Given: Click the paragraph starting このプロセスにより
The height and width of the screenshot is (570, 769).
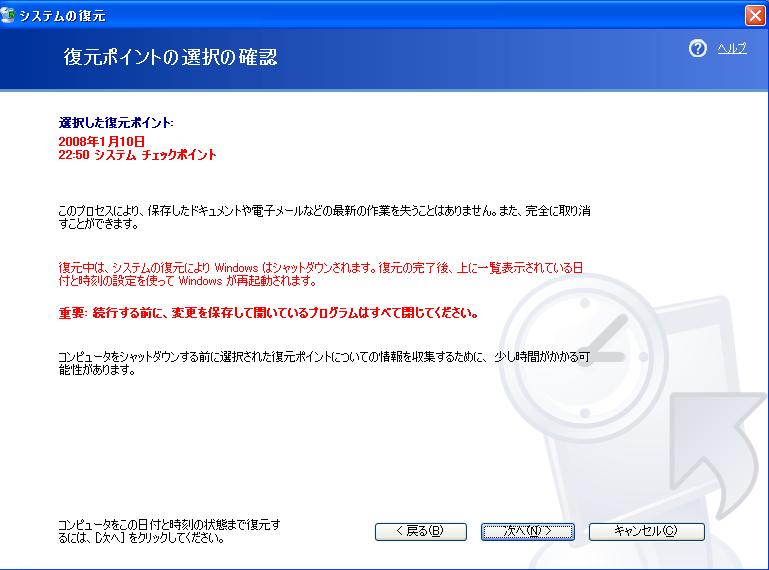Looking at the screenshot, I should (324, 217).
